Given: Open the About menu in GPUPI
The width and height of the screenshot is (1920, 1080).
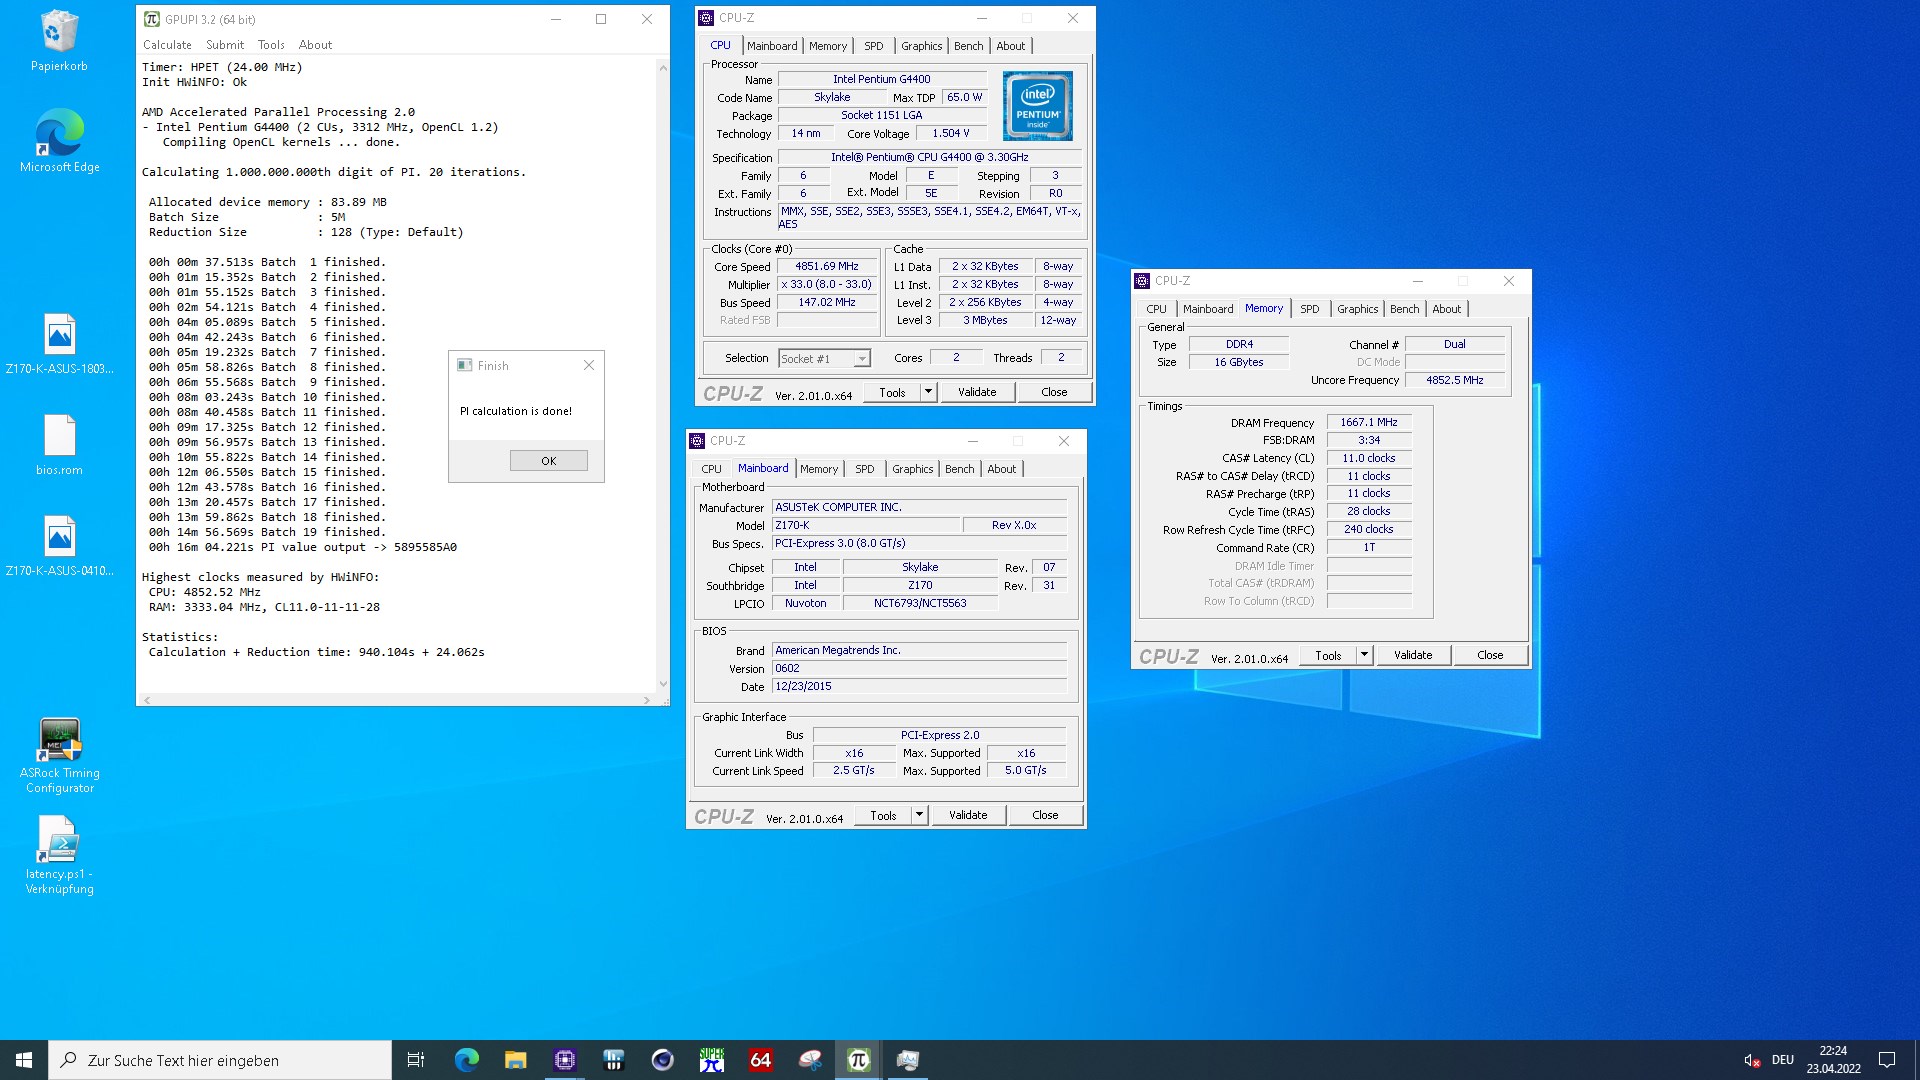Looking at the screenshot, I should coord(315,45).
